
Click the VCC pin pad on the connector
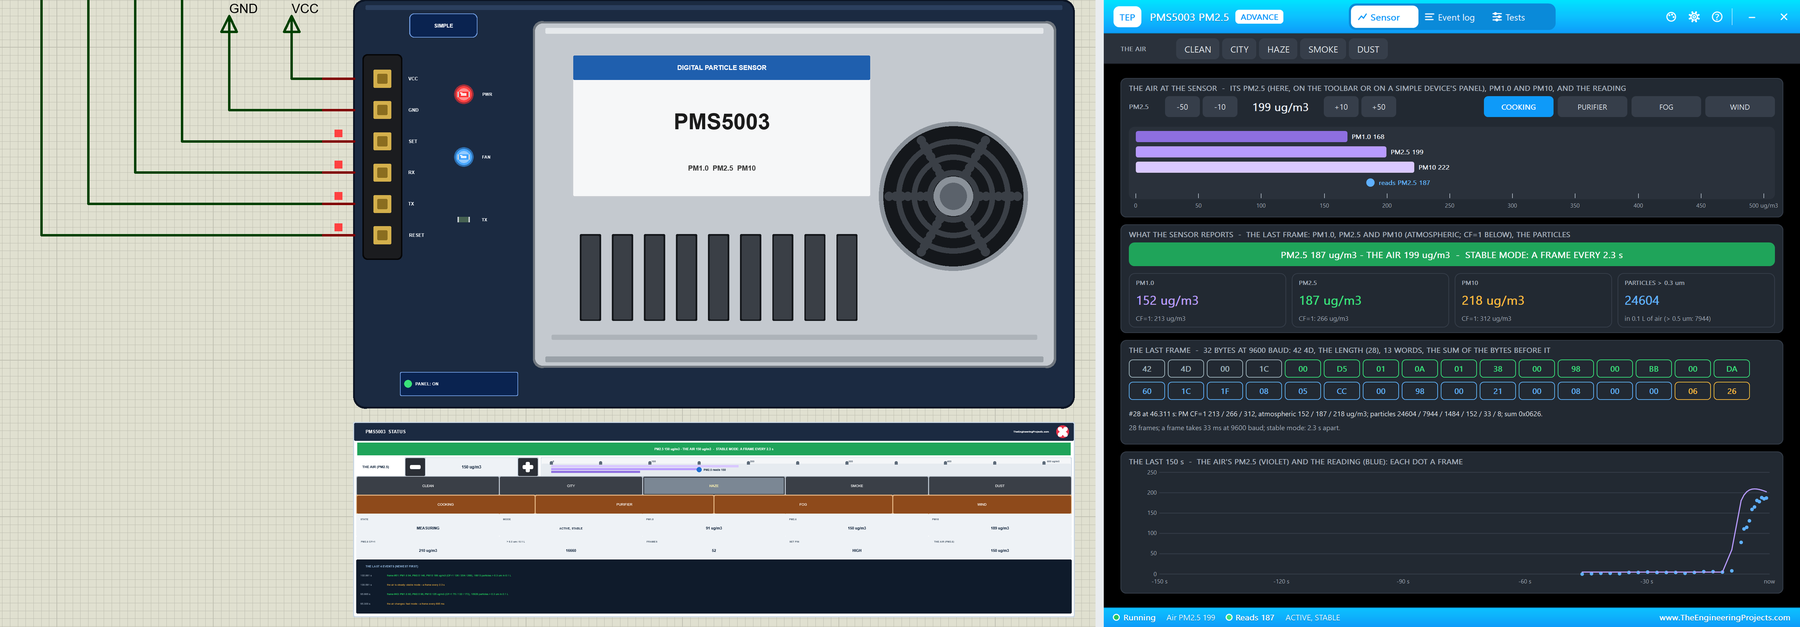click(x=382, y=78)
